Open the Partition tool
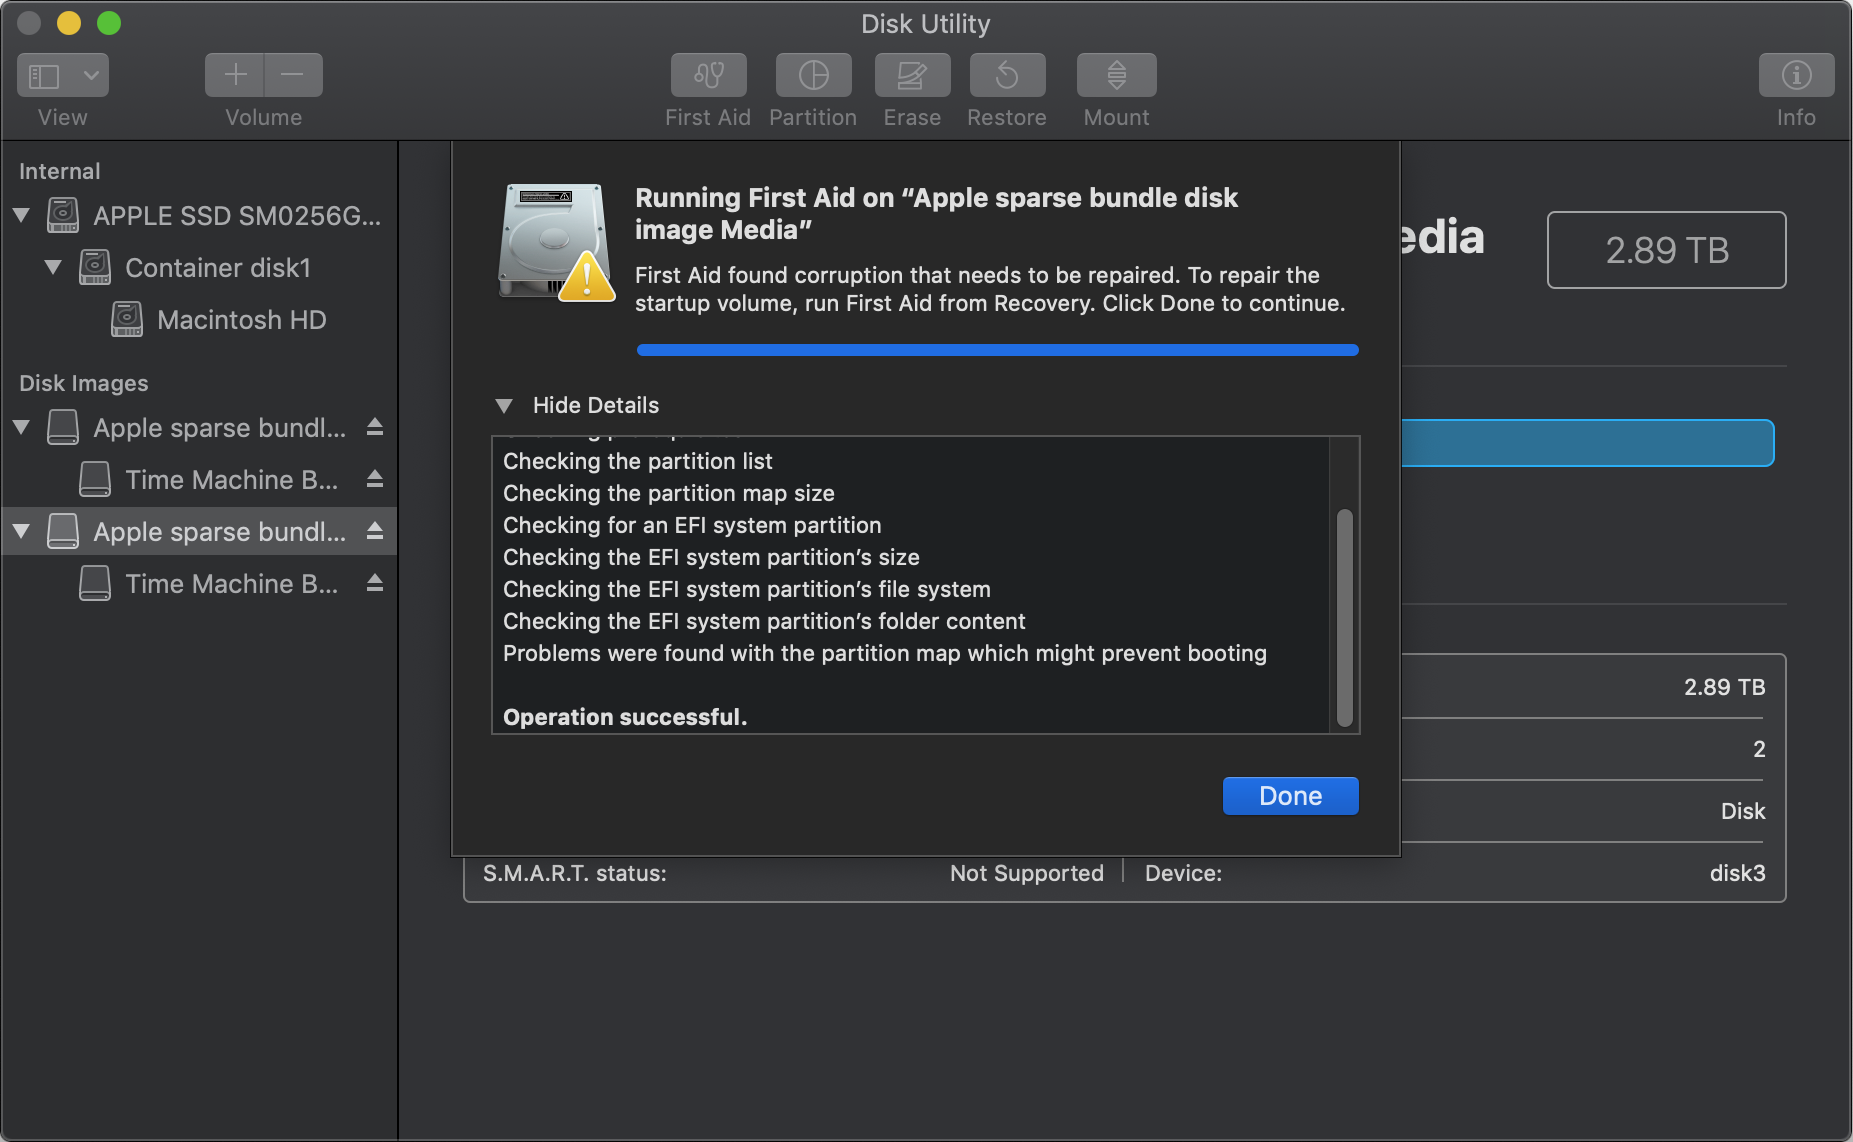This screenshot has height=1142, width=1853. pos(812,74)
